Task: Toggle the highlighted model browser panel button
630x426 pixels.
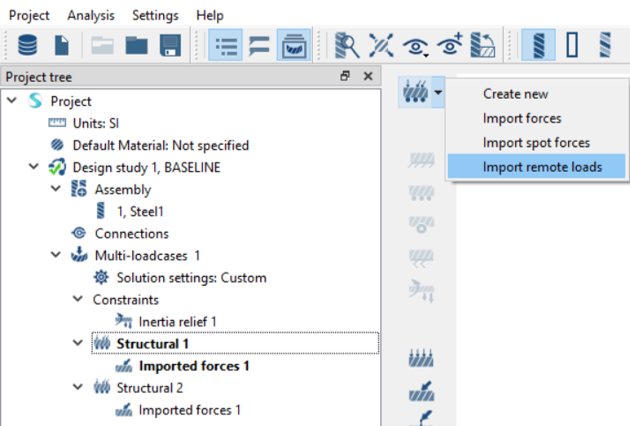Action: pos(291,45)
